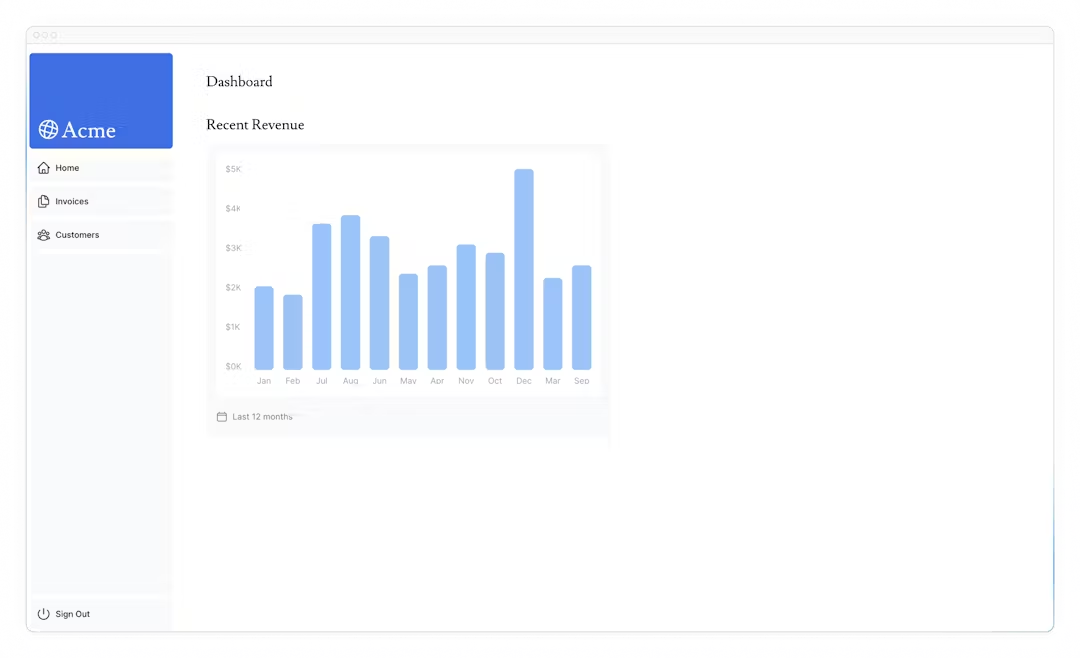Open the Home navigation link

pos(101,168)
